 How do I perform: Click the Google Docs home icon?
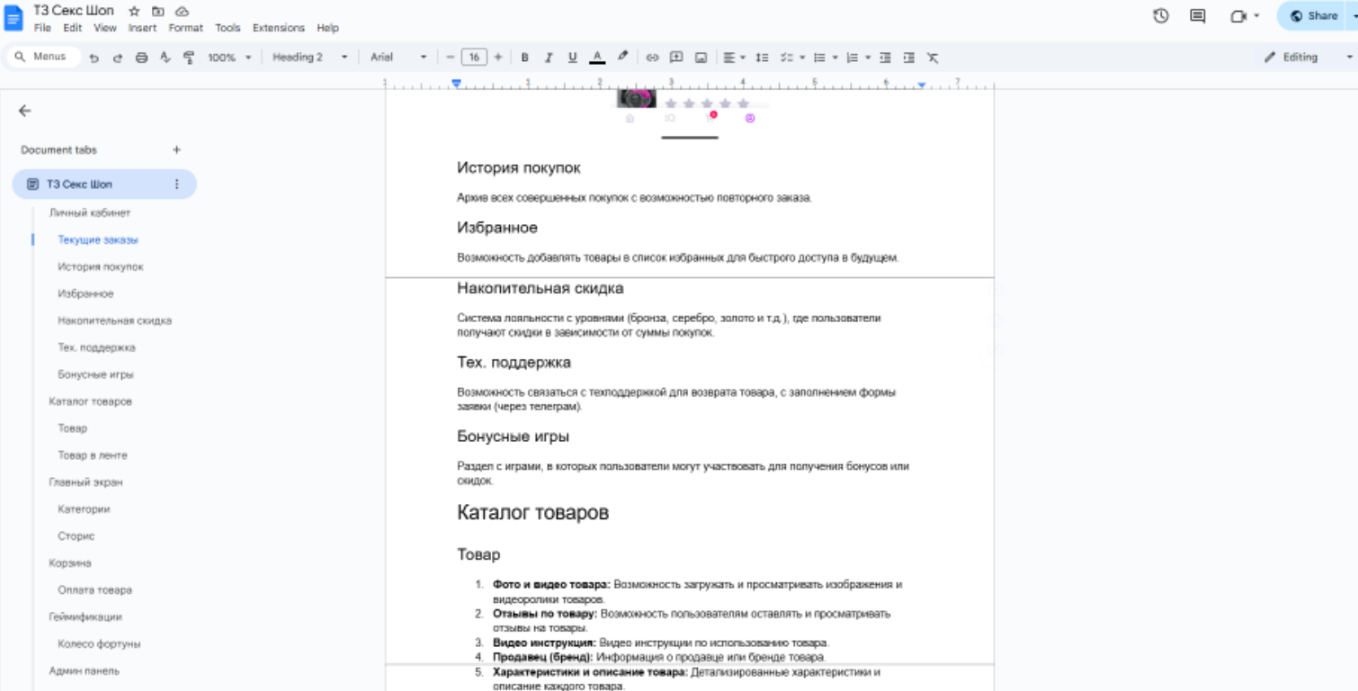click(14, 17)
